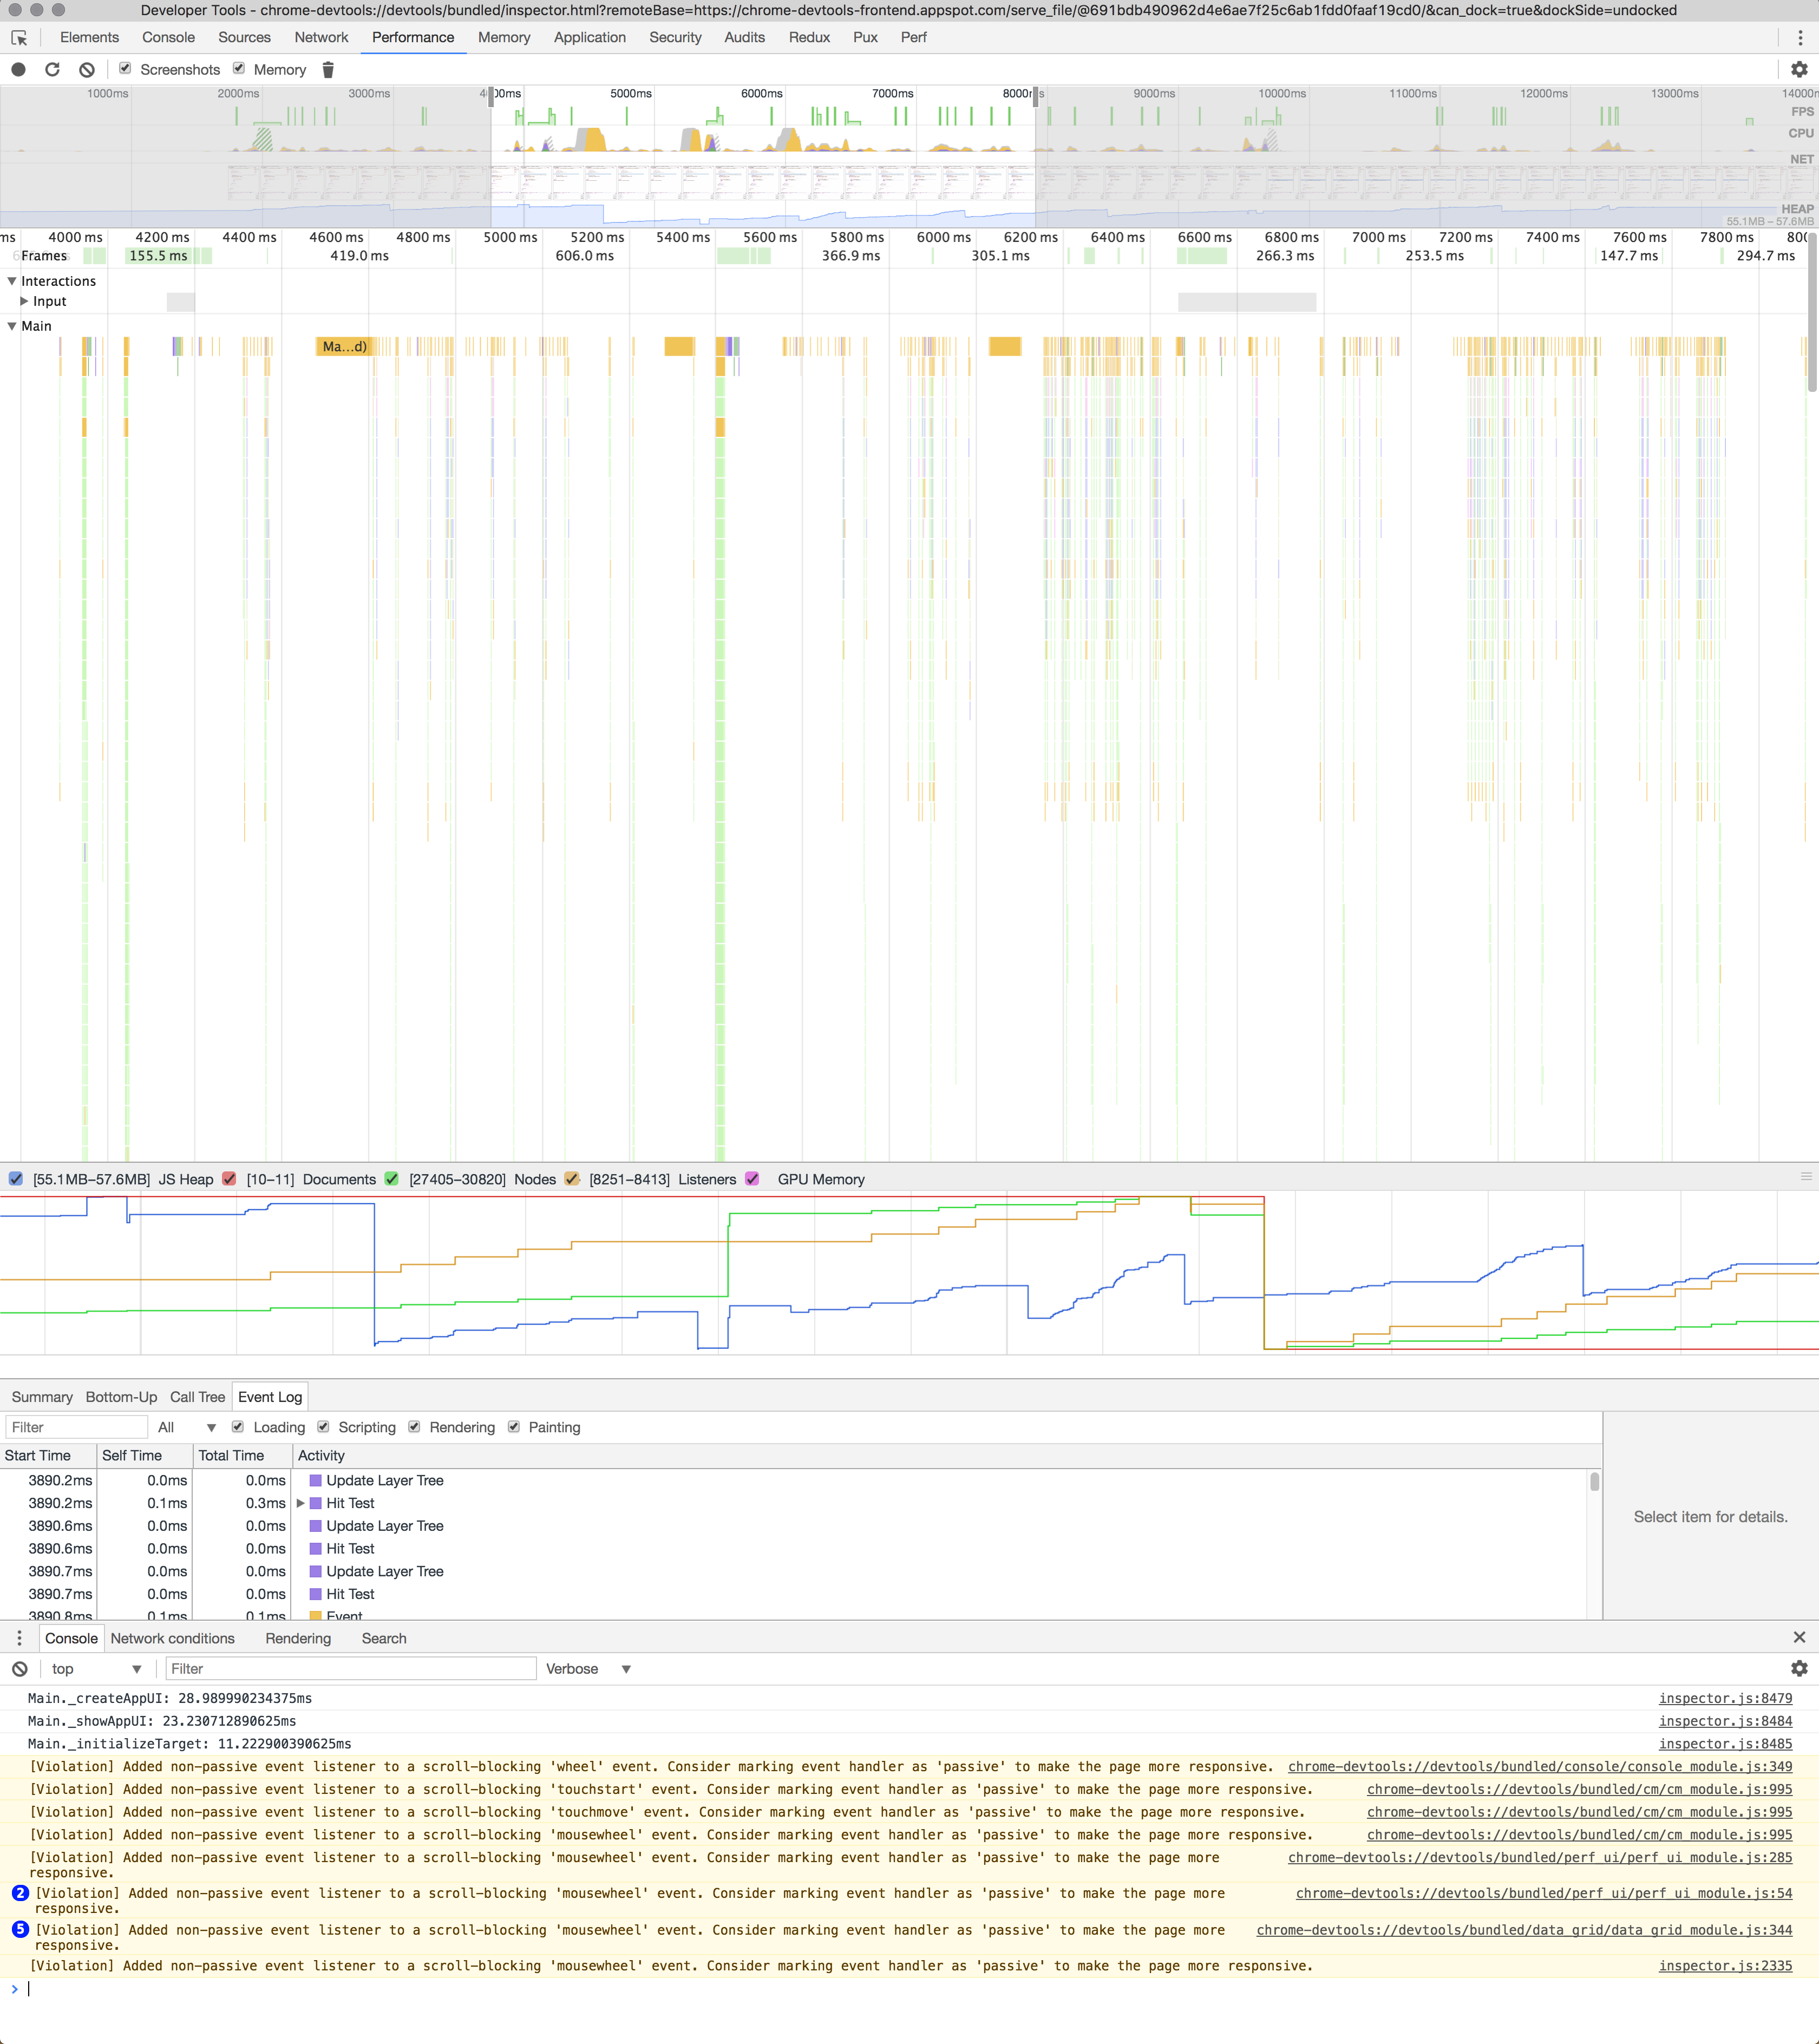
Task: Disable the Screenshots capture checkbox
Action: click(x=126, y=69)
